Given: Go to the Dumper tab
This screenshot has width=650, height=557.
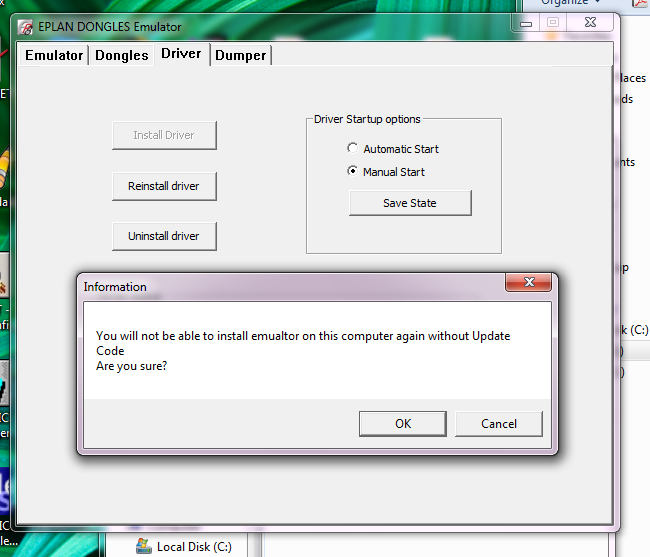Looking at the screenshot, I should coord(241,55).
